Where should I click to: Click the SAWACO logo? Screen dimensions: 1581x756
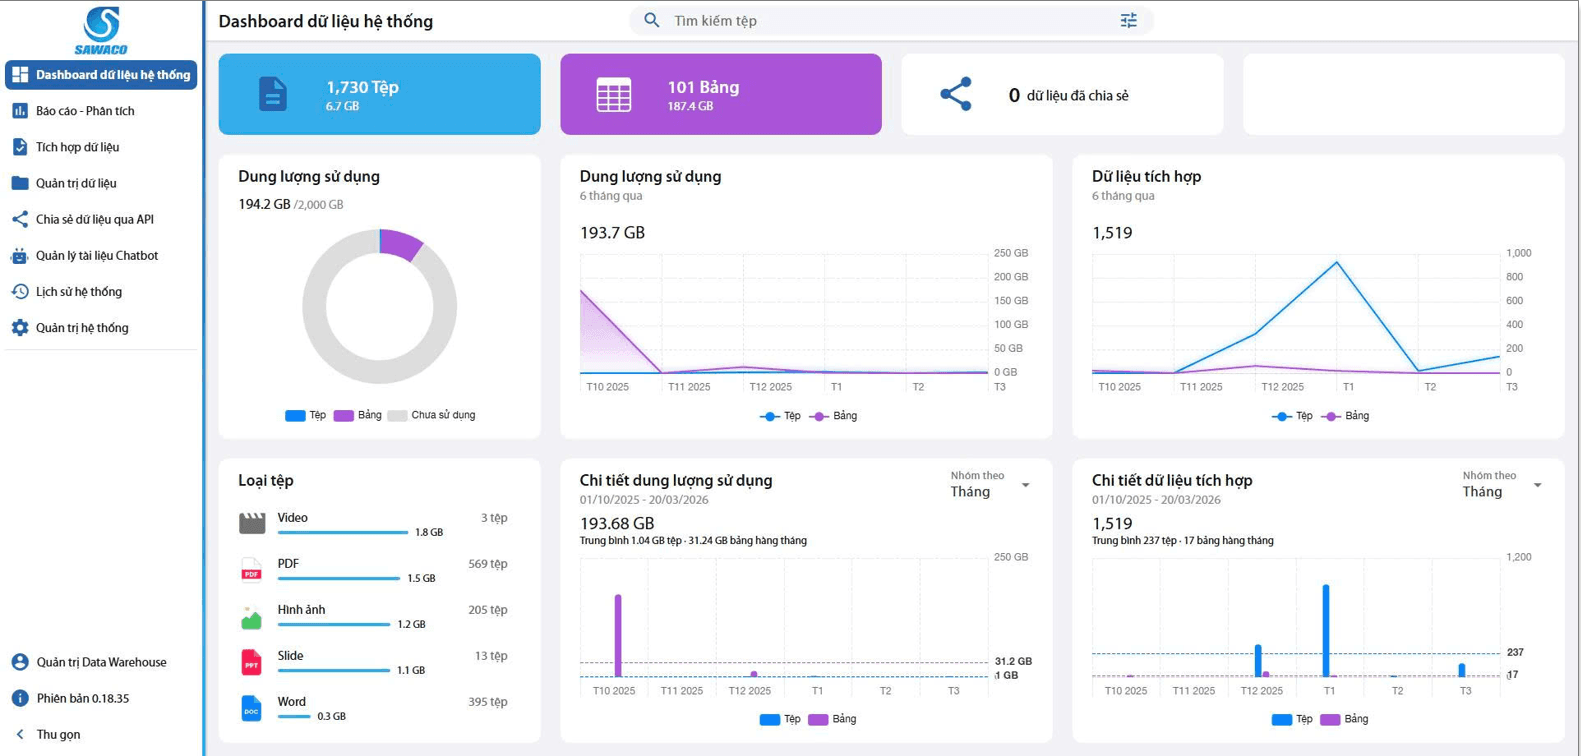[101, 30]
